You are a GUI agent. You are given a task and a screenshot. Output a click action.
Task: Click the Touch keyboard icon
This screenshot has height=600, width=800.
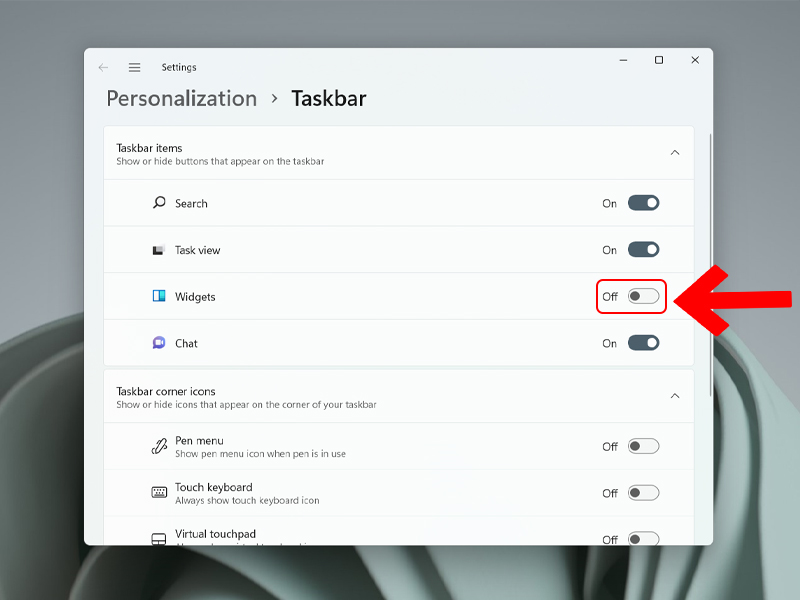tap(159, 492)
